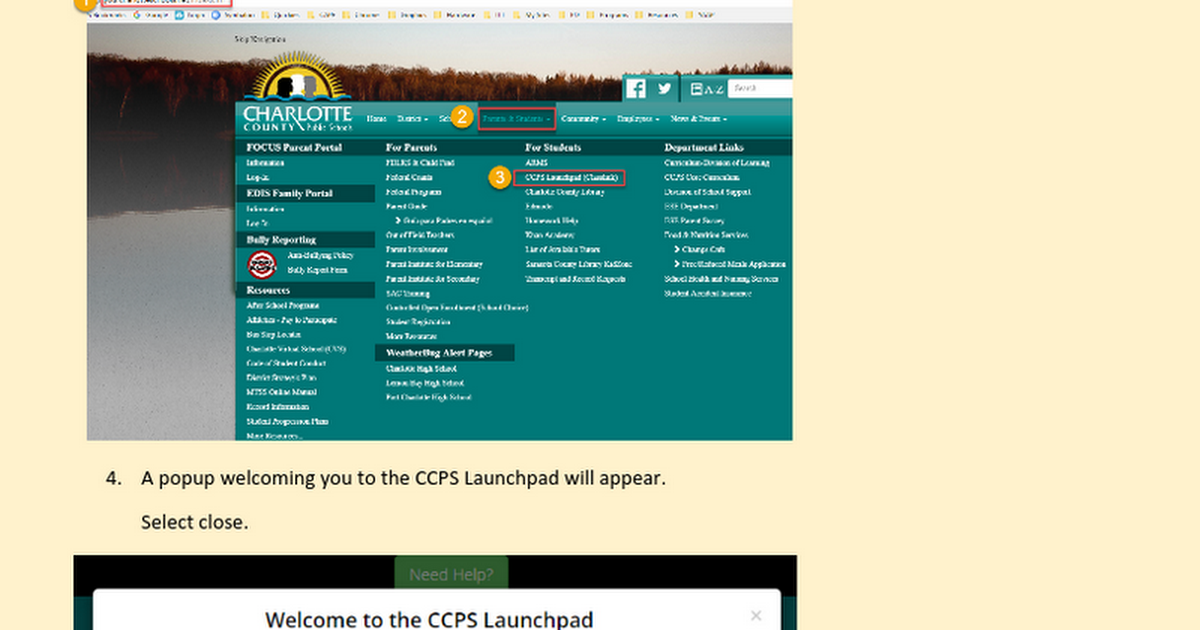Open the SAC Training link
The image size is (1200, 630).
[x=408, y=294]
